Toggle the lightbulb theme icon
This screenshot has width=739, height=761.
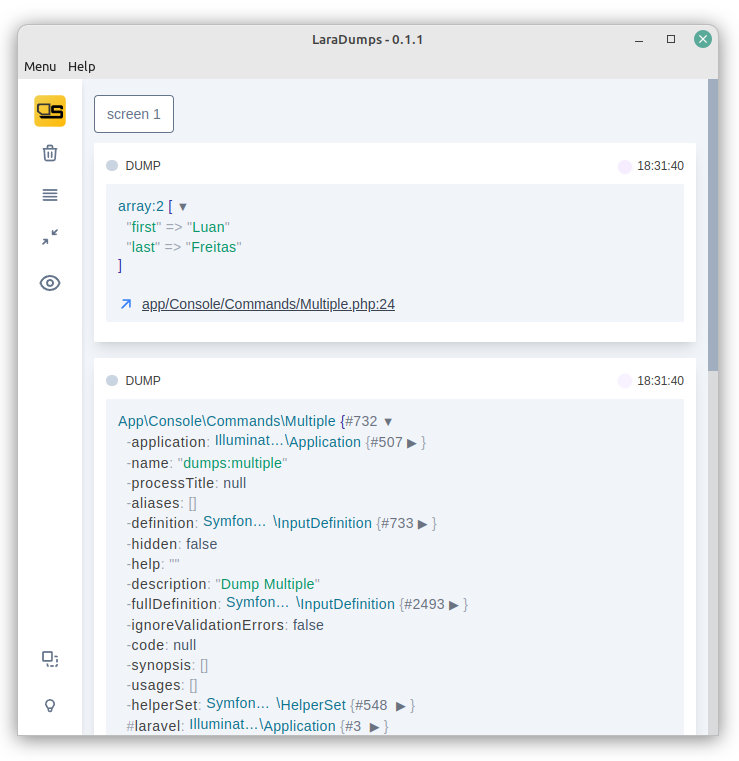tap(50, 706)
